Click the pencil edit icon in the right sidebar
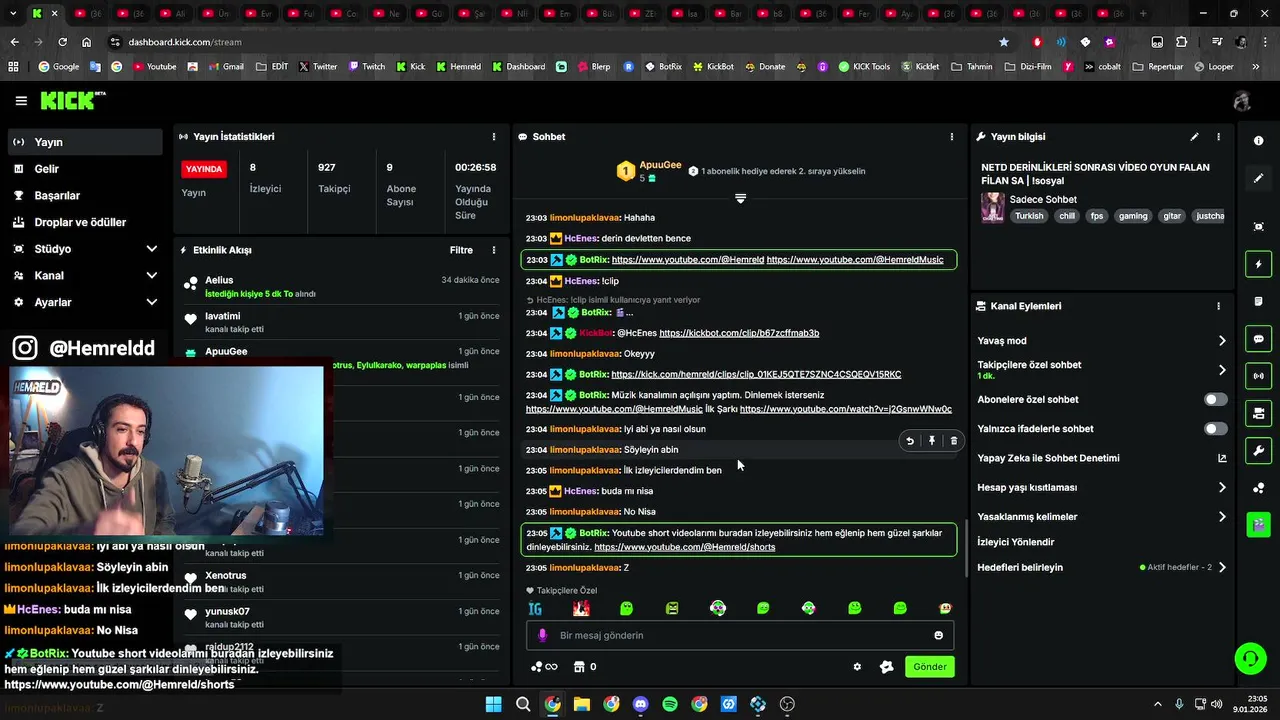Image resolution: width=1280 pixels, height=720 pixels. tap(1258, 178)
